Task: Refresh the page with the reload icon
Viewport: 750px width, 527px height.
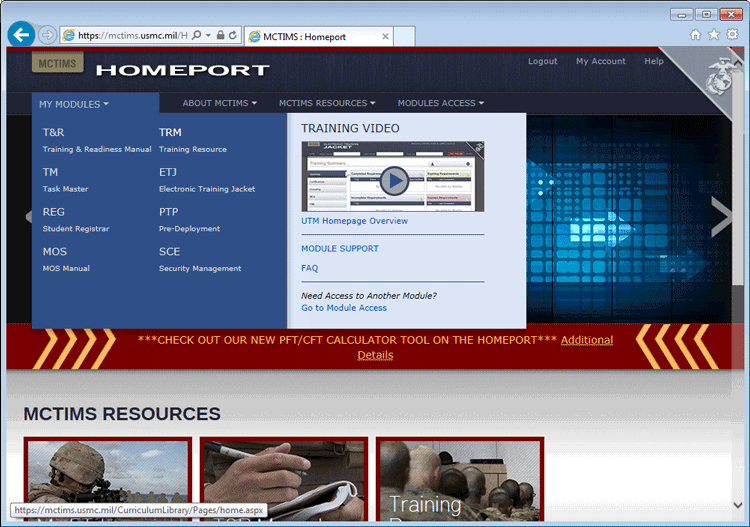Action: (233, 35)
